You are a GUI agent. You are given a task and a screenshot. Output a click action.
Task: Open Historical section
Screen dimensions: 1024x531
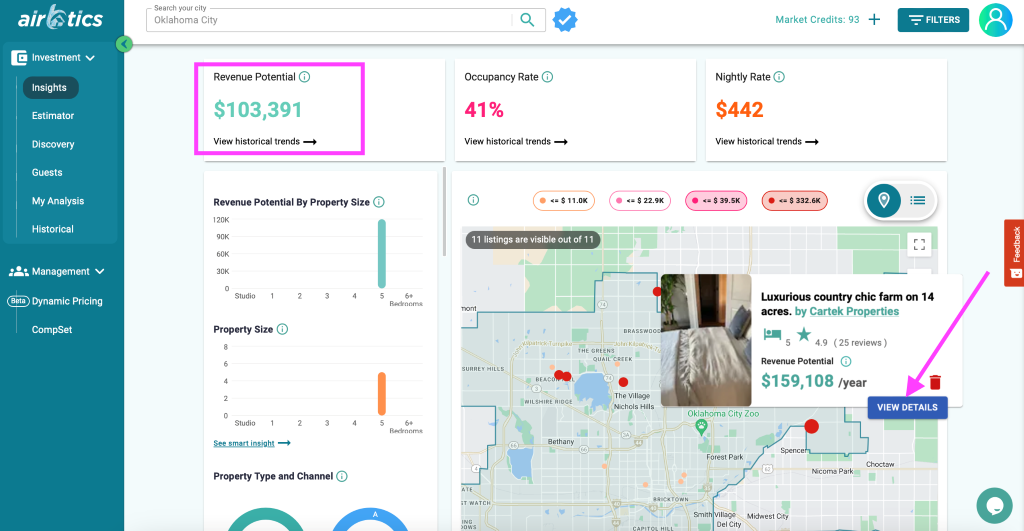click(x=53, y=229)
